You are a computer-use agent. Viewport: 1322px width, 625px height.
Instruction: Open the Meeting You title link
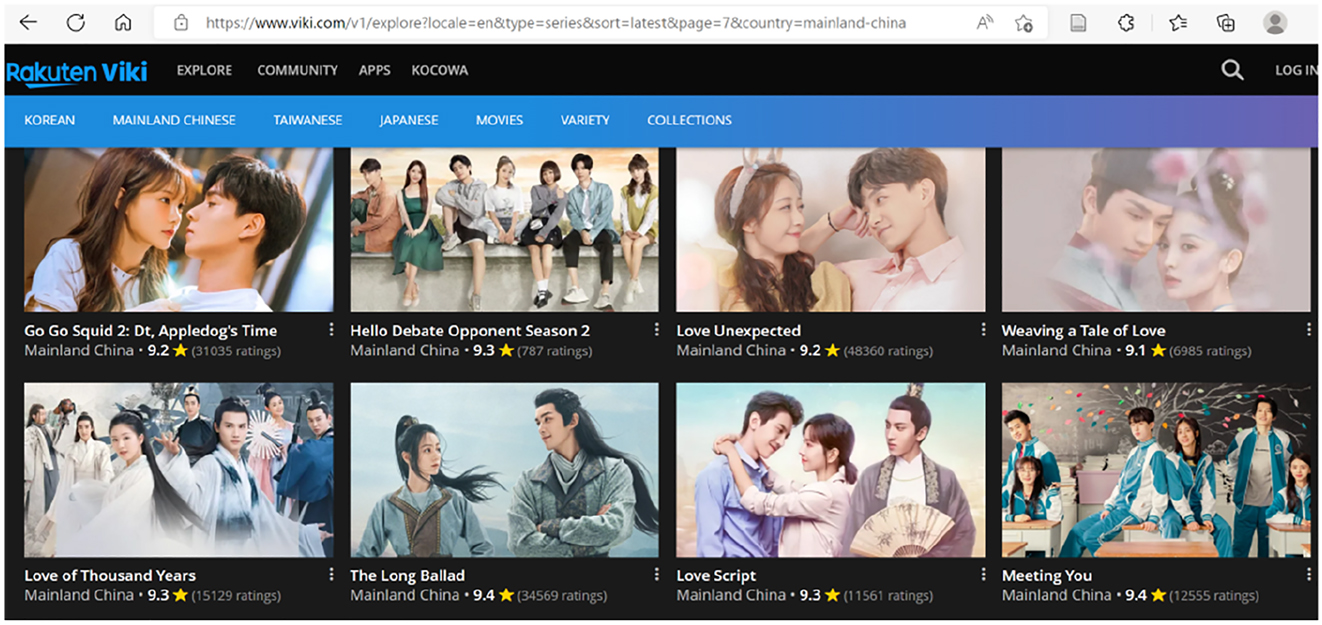coord(1047,575)
